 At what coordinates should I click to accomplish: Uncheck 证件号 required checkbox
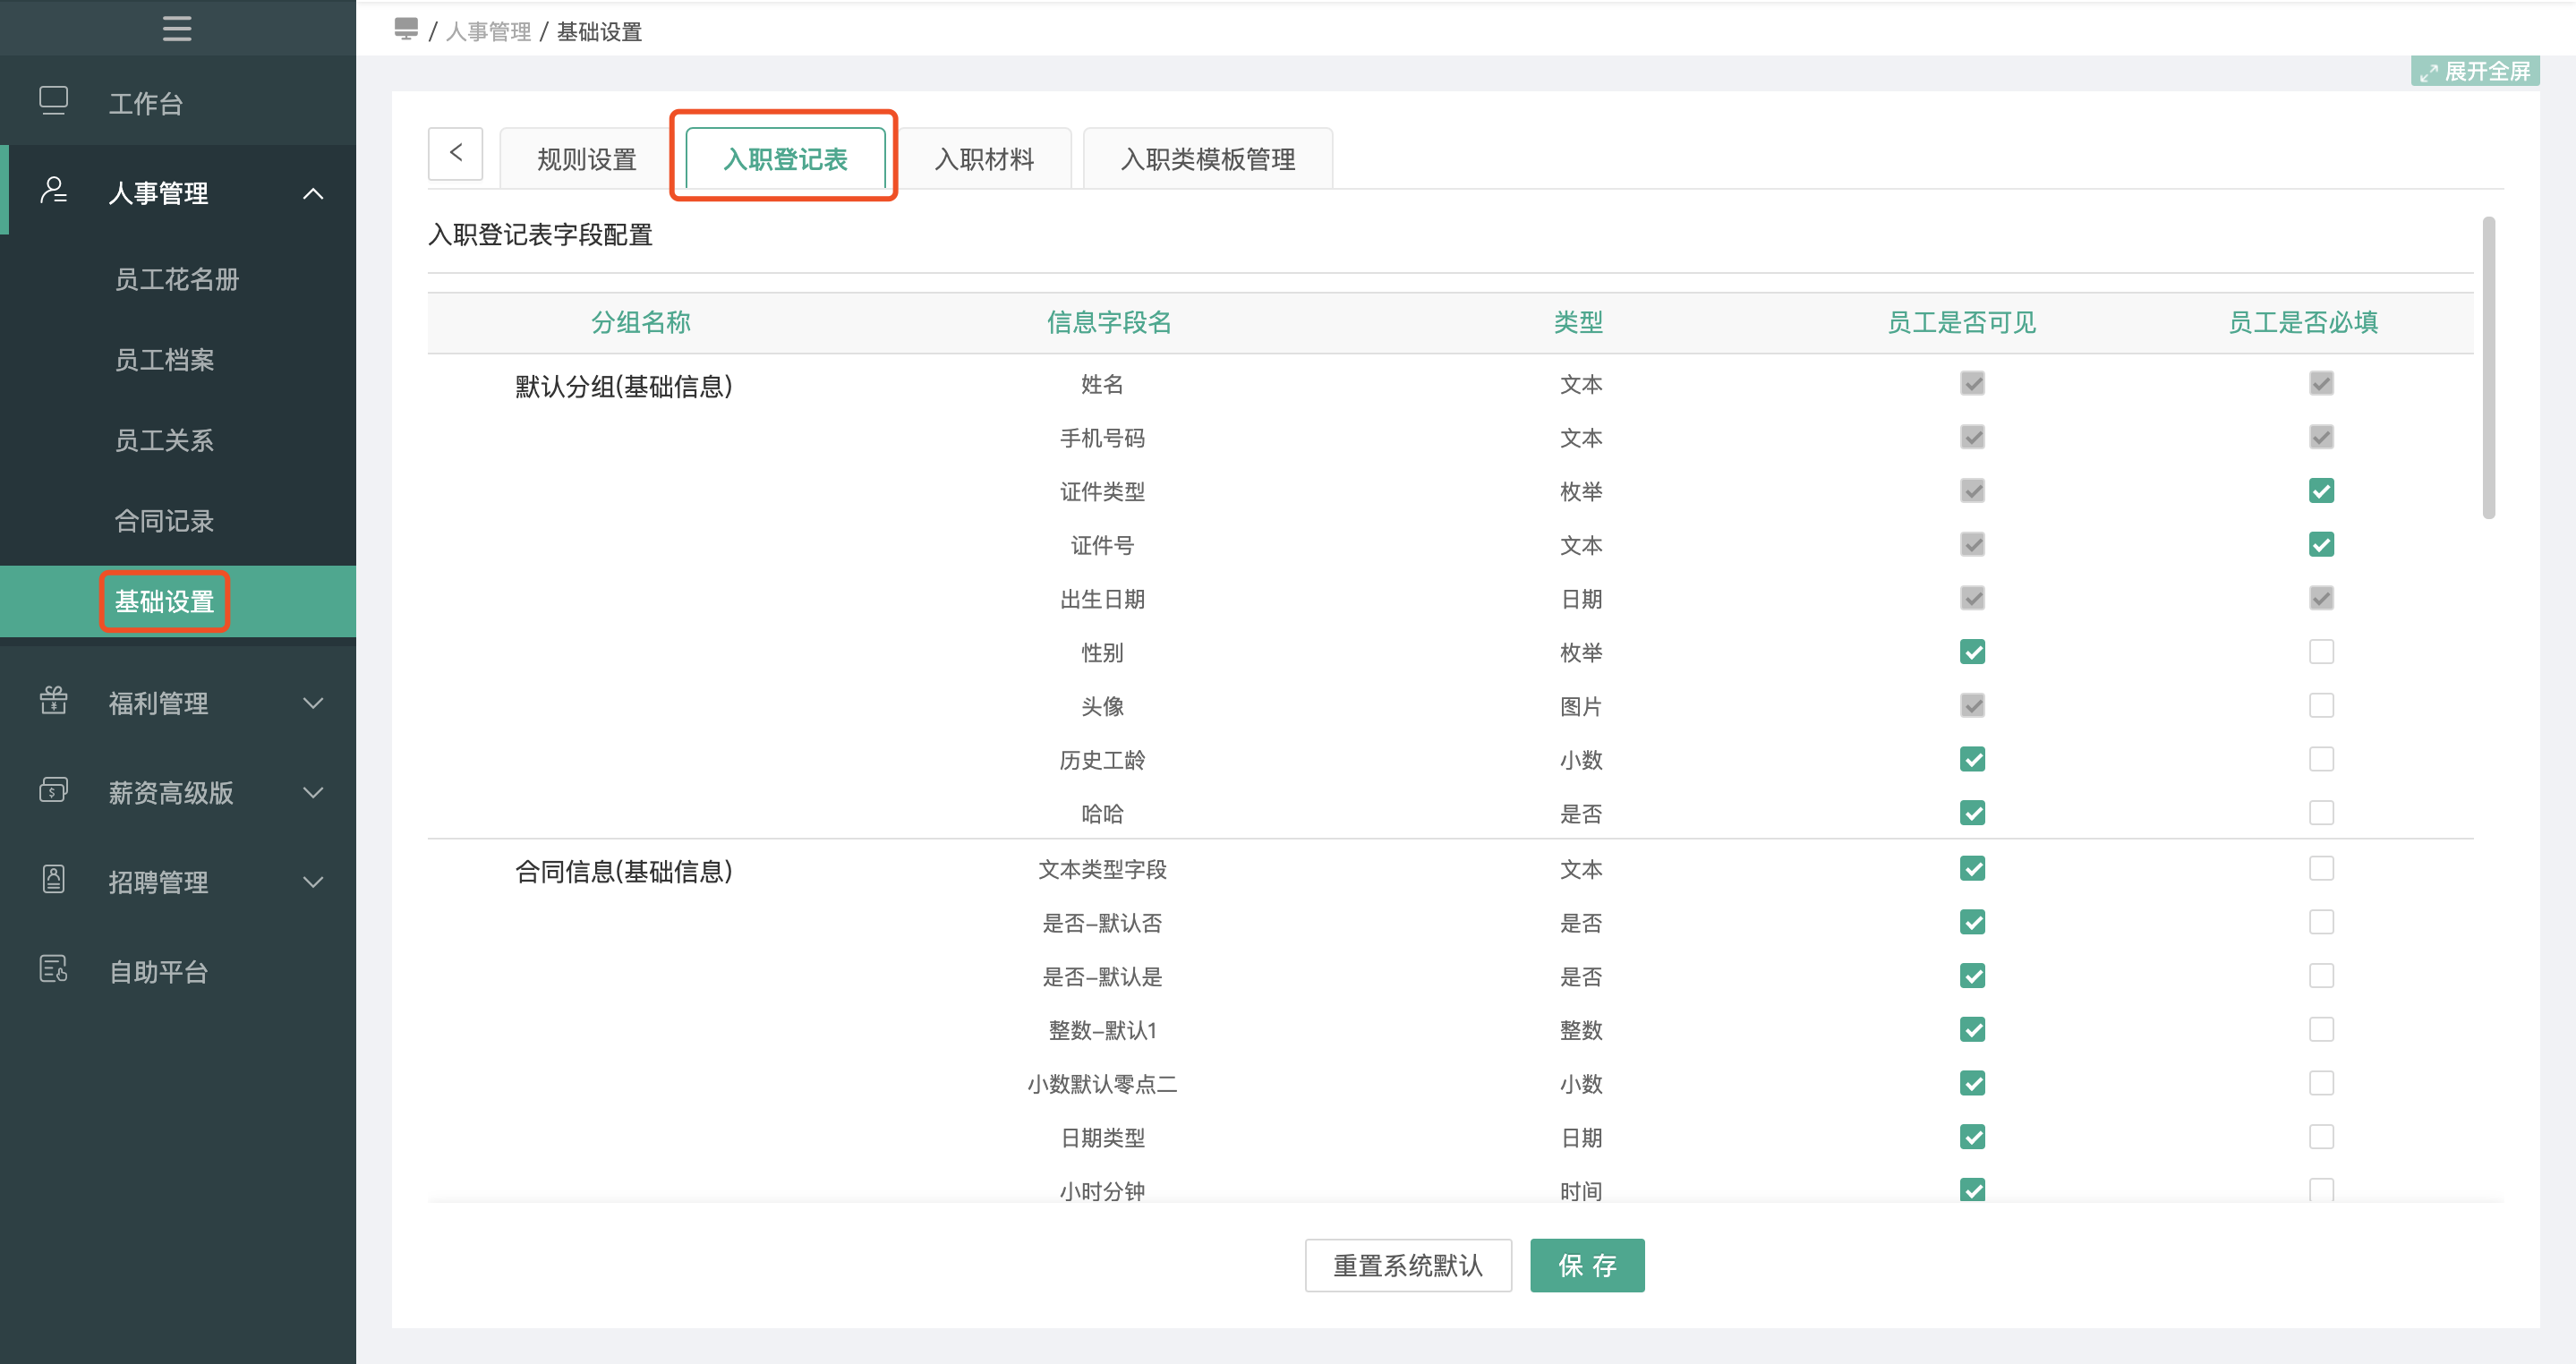pos(2321,545)
